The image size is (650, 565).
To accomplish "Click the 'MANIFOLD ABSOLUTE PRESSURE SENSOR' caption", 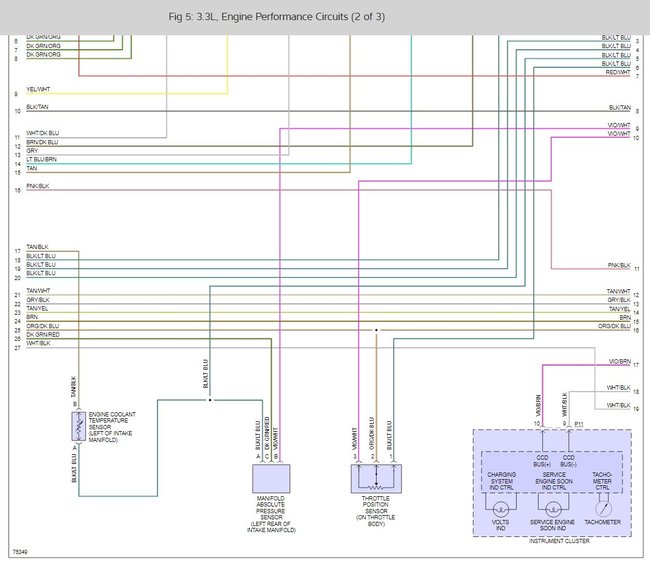I will tap(271, 514).
